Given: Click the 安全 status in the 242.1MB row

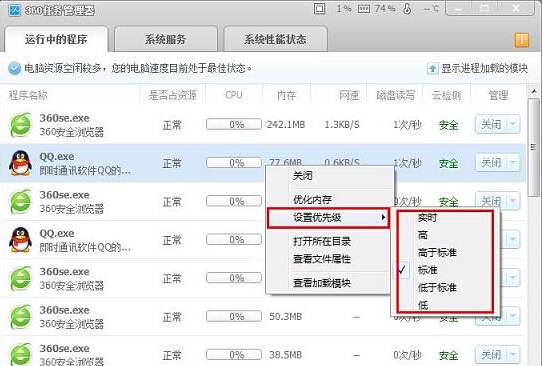Looking at the screenshot, I should [448, 125].
